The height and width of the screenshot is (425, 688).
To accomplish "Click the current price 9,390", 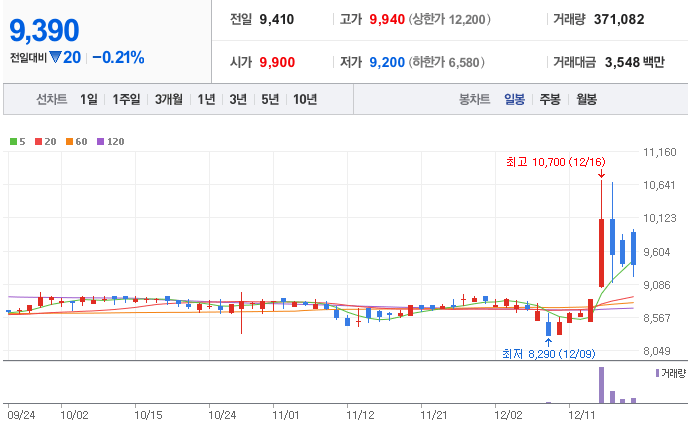I will [44, 30].
